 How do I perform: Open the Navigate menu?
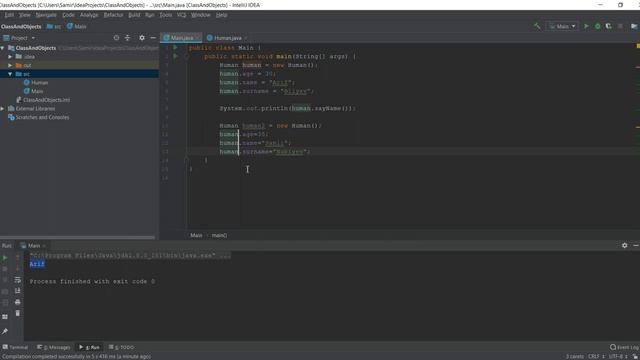[x=46, y=15]
